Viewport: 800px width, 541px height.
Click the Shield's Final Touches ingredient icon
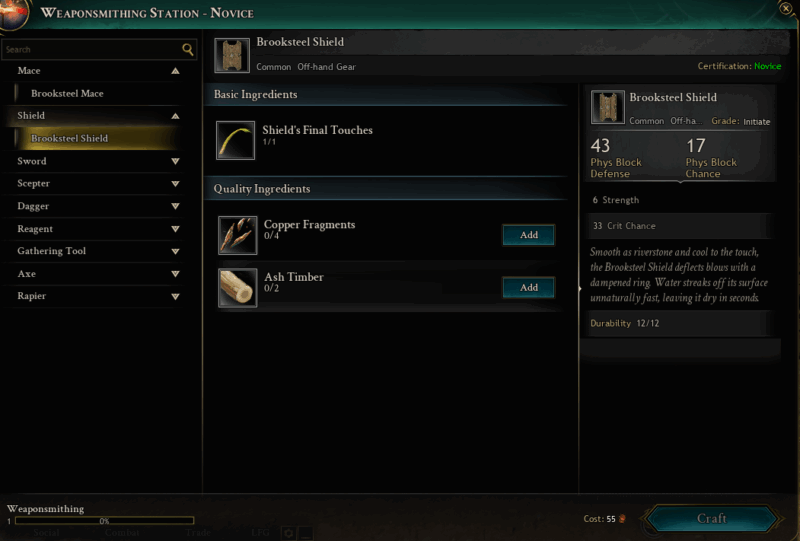coord(235,140)
